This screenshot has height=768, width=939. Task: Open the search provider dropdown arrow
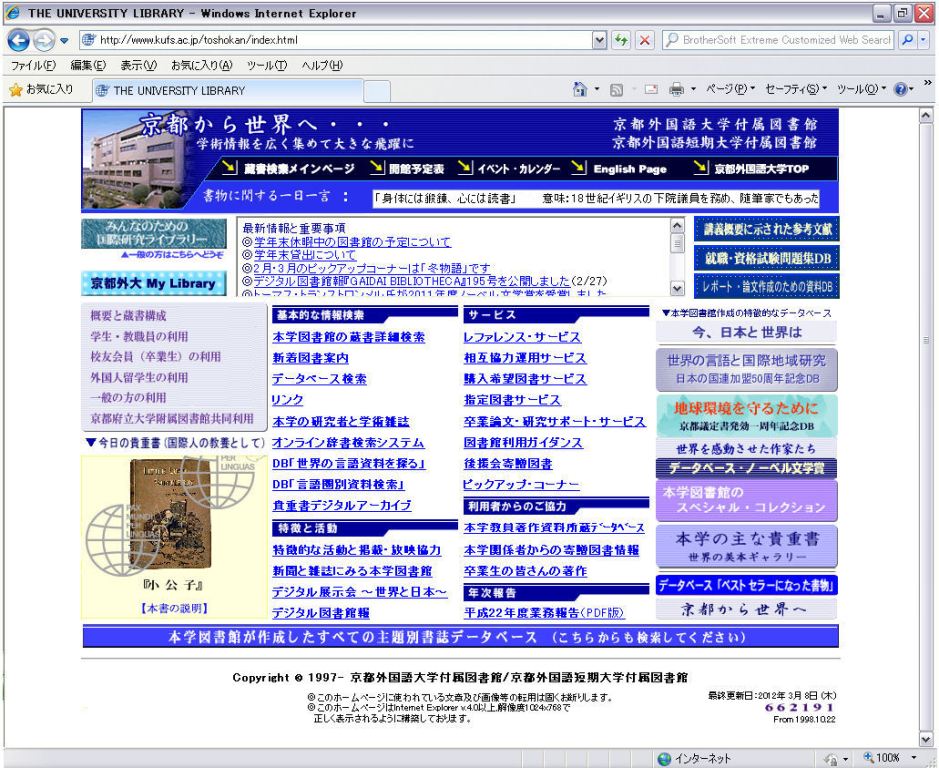coord(924,41)
